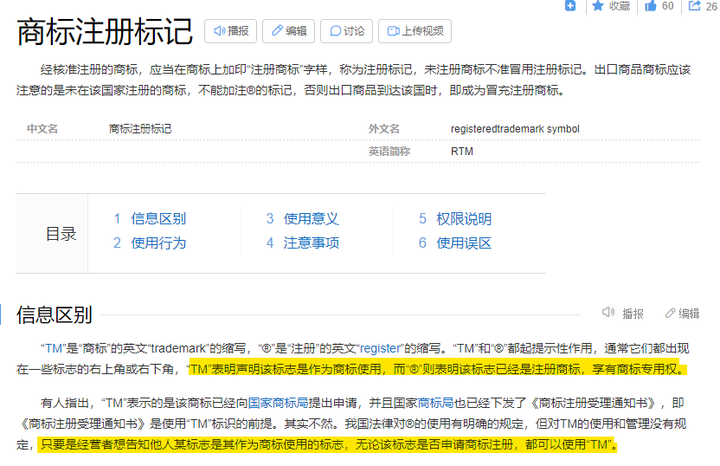
Task: Click the RTM abbreviation value
Action: click(x=462, y=152)
